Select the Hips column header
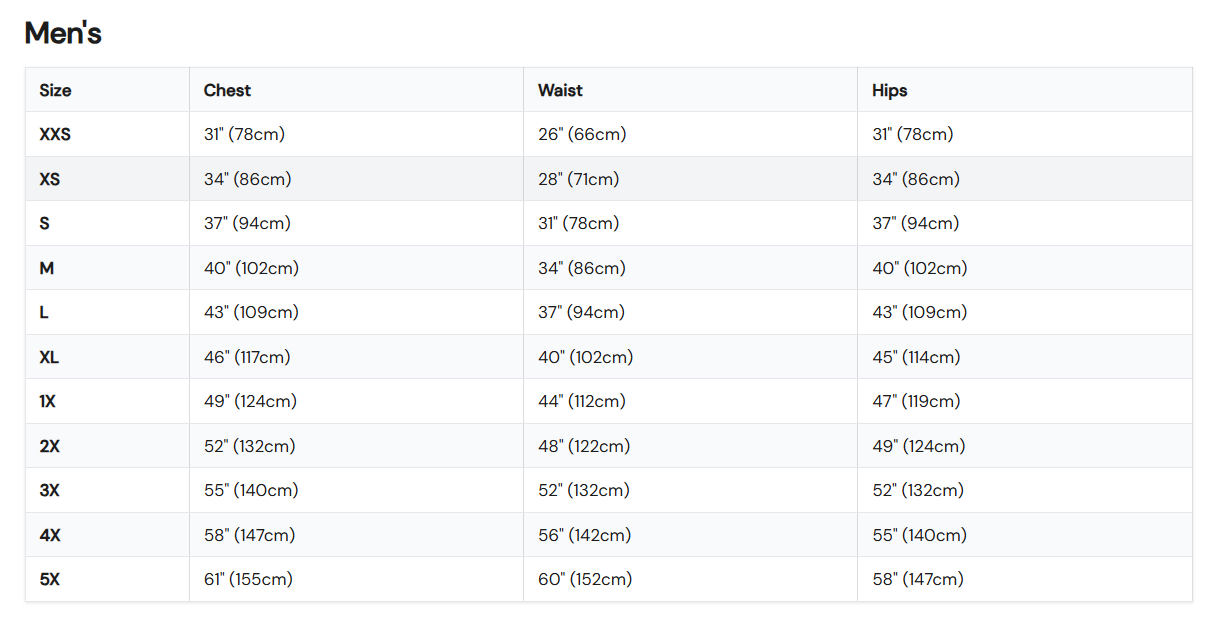This screenshot has height=628, width=1213. click(889, 90)
